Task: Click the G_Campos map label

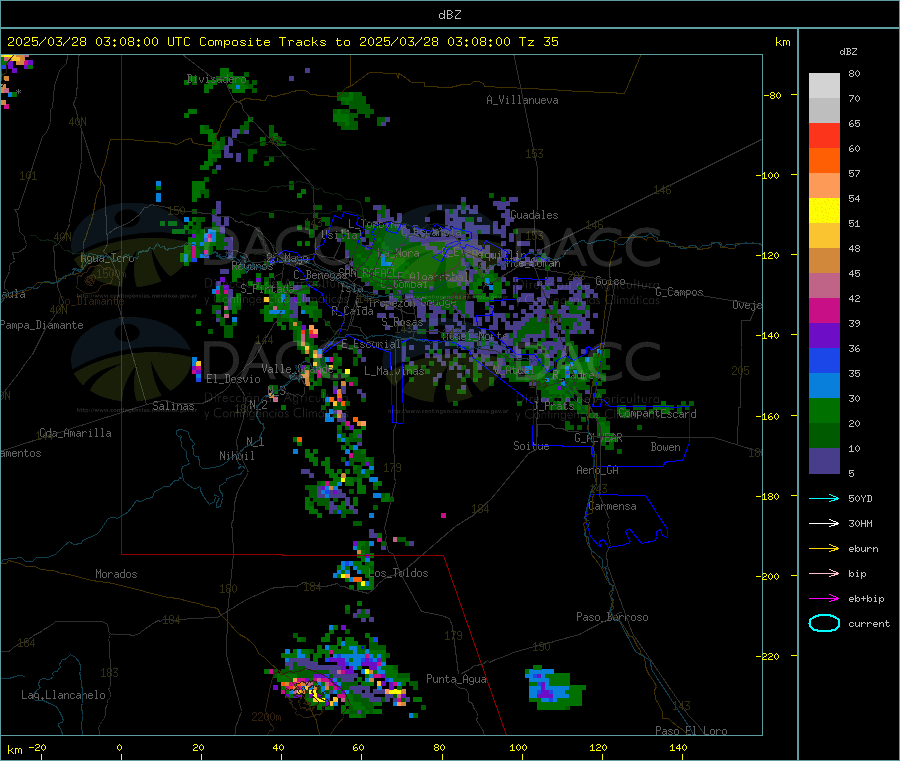Action: [679, 292]
